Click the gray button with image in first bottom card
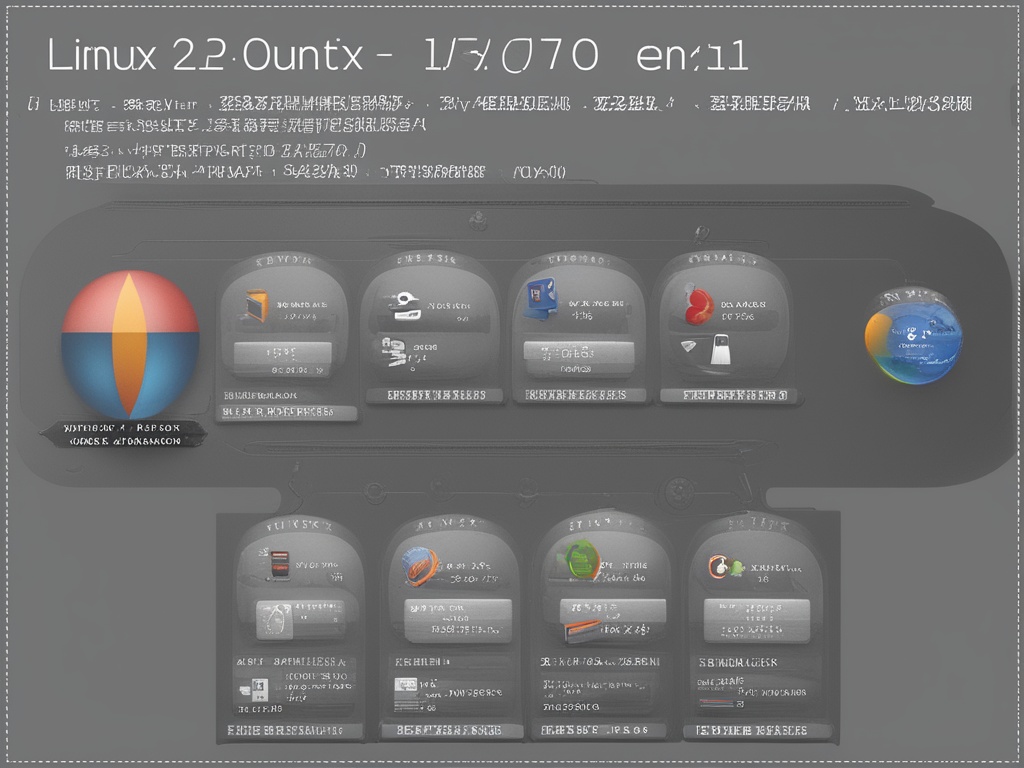The width and height of the screenshot is (1024, 768). coord(298,619)
